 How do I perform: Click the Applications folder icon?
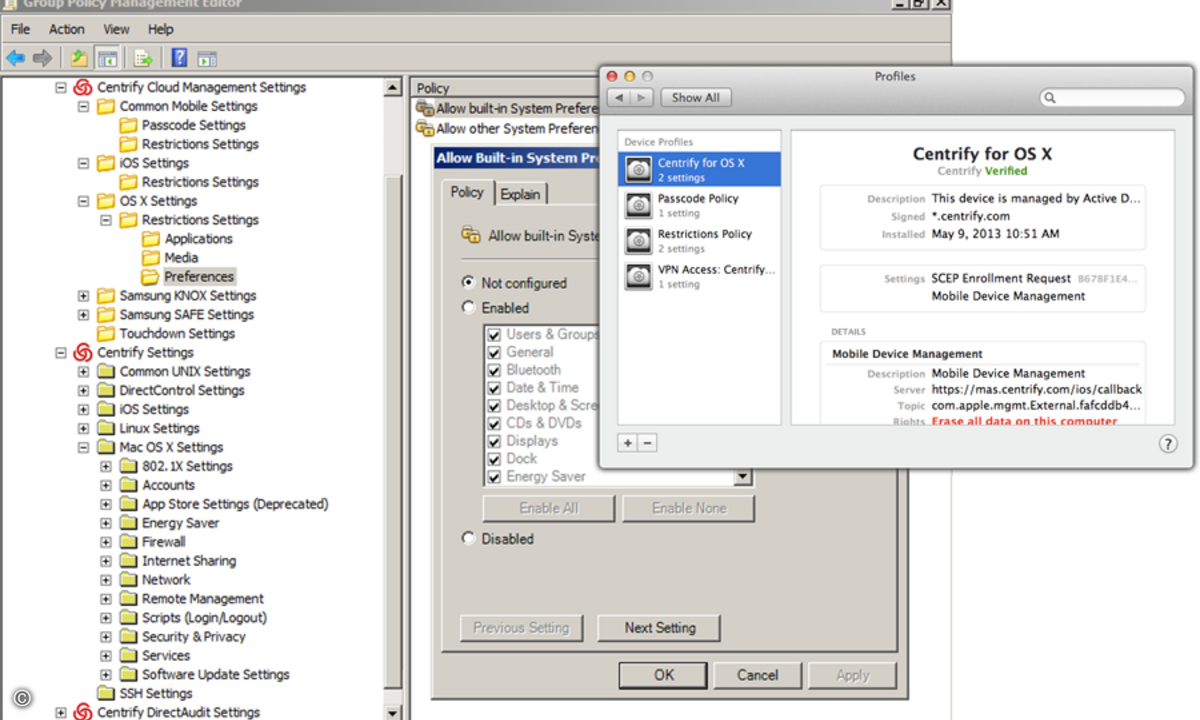(x=151, y=238)
